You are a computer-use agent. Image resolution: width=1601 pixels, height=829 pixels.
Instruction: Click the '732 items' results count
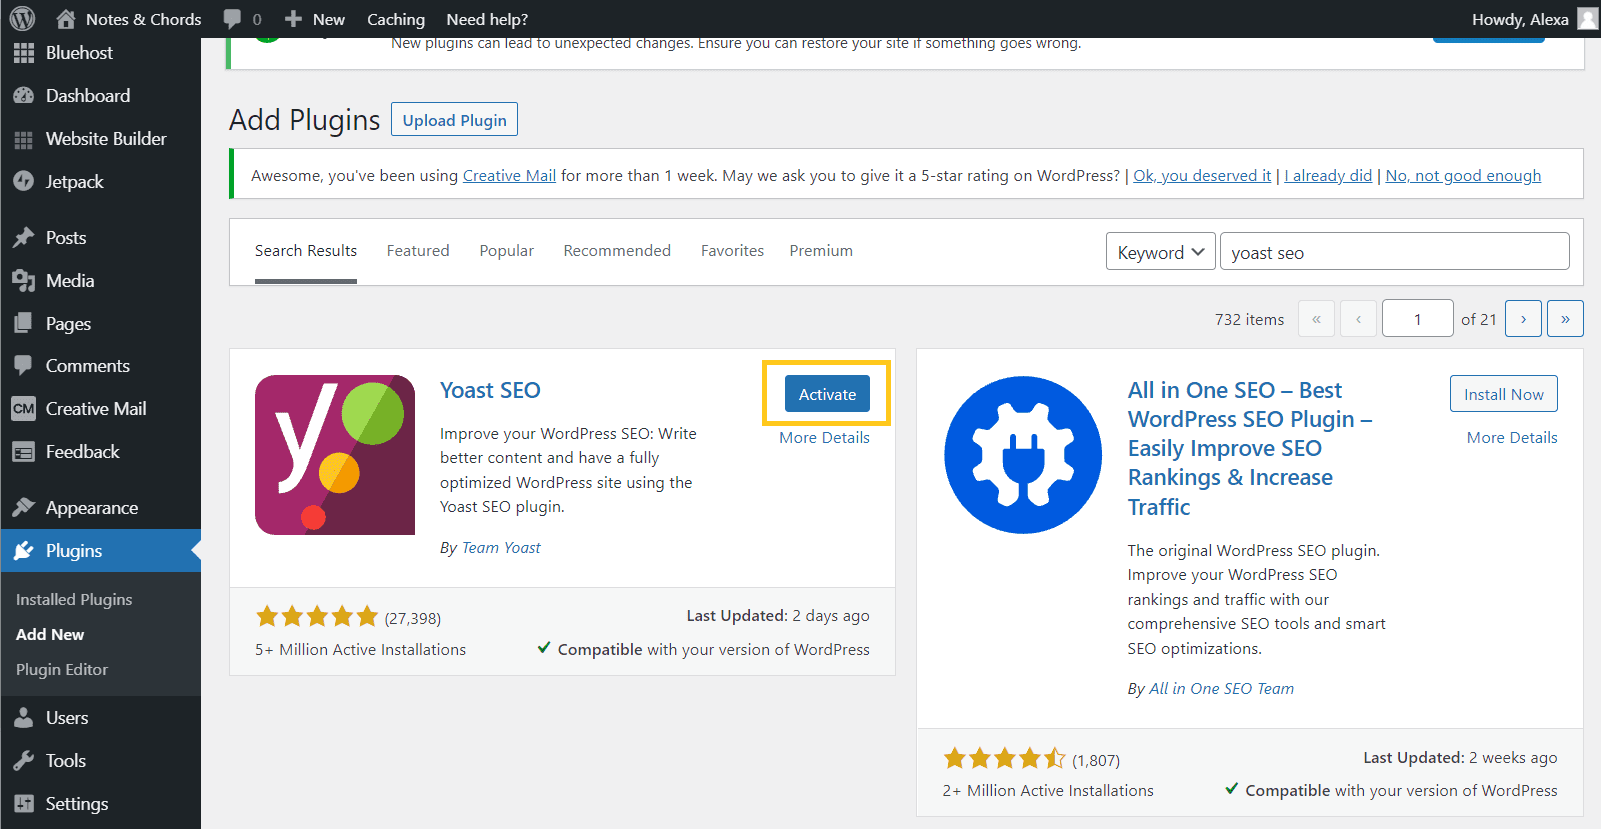point(1249,320)
